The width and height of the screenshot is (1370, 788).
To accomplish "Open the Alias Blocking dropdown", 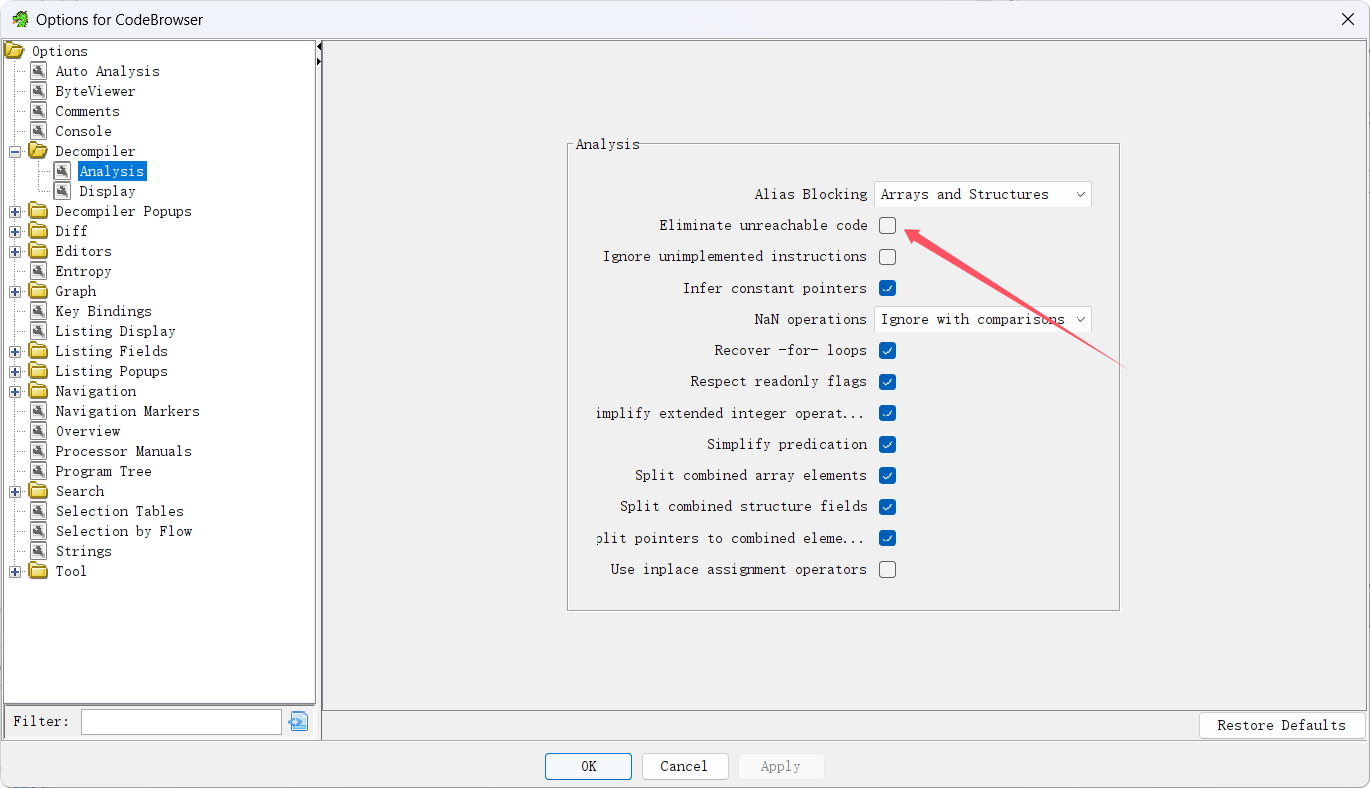I will point(982,194).
